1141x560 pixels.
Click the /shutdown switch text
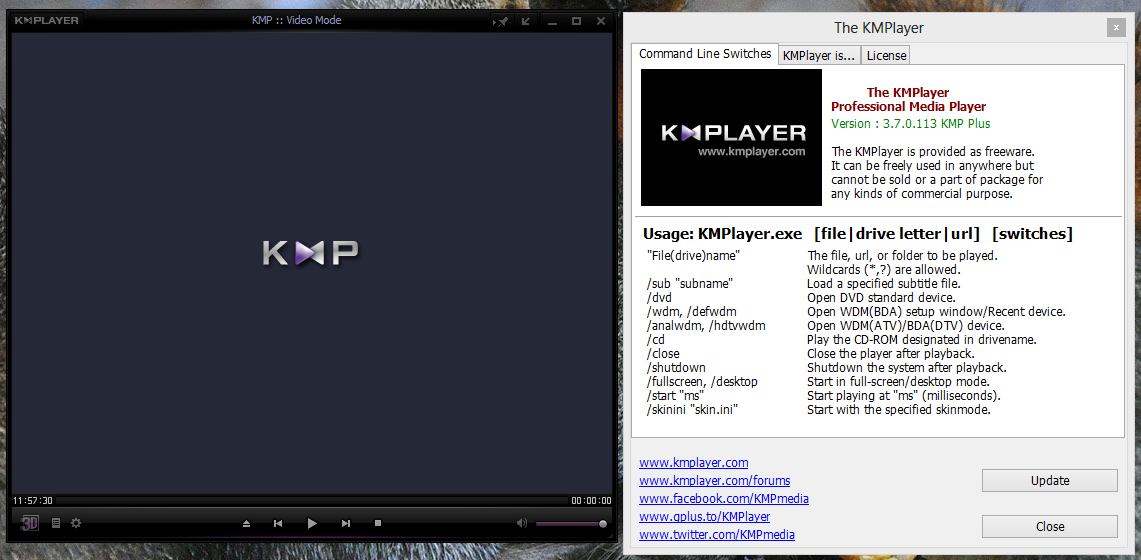point(676,367)
